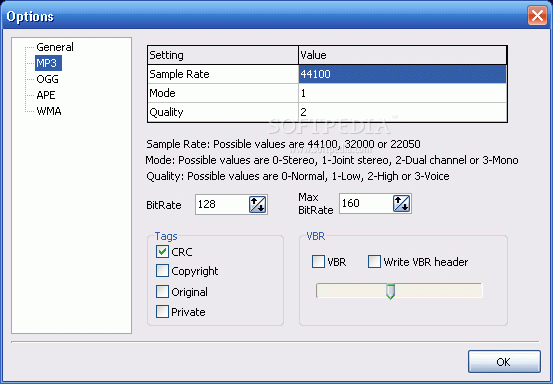Close the Options dialog
The width and height of the screenshot is (553, 384).
click(537, 16)
